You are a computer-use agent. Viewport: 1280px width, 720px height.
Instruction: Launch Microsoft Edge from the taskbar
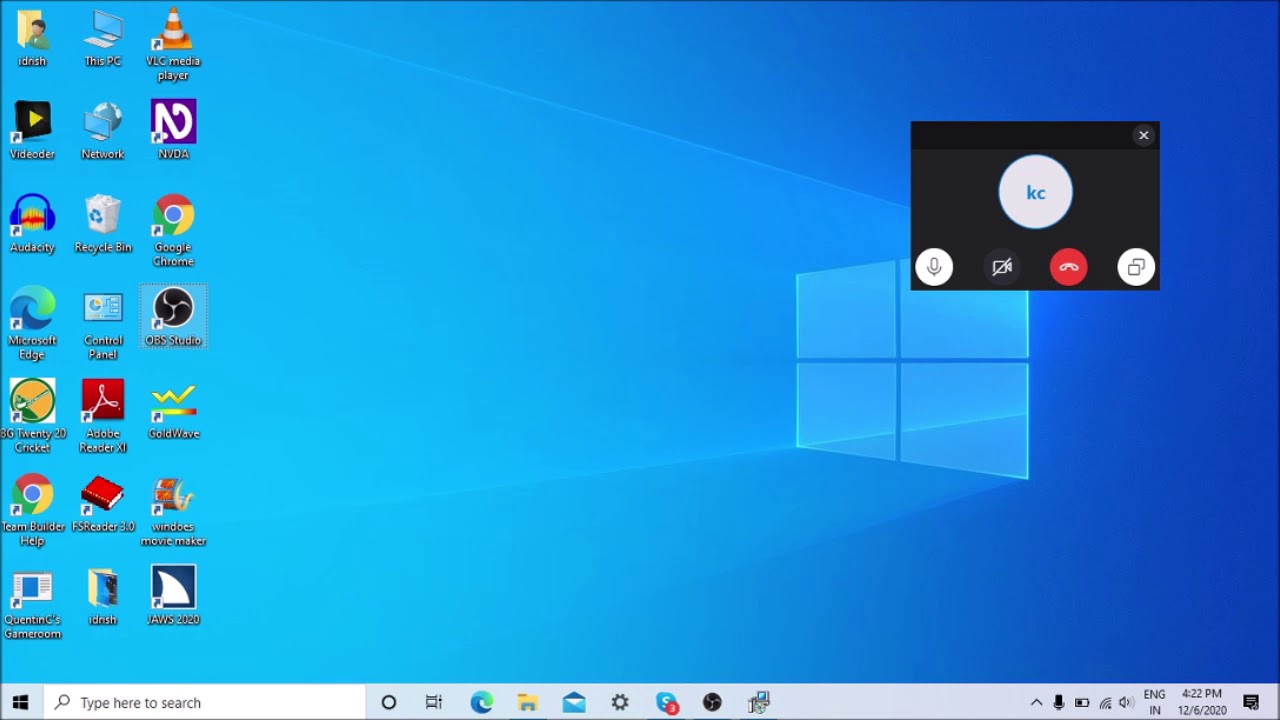(482, 702)
